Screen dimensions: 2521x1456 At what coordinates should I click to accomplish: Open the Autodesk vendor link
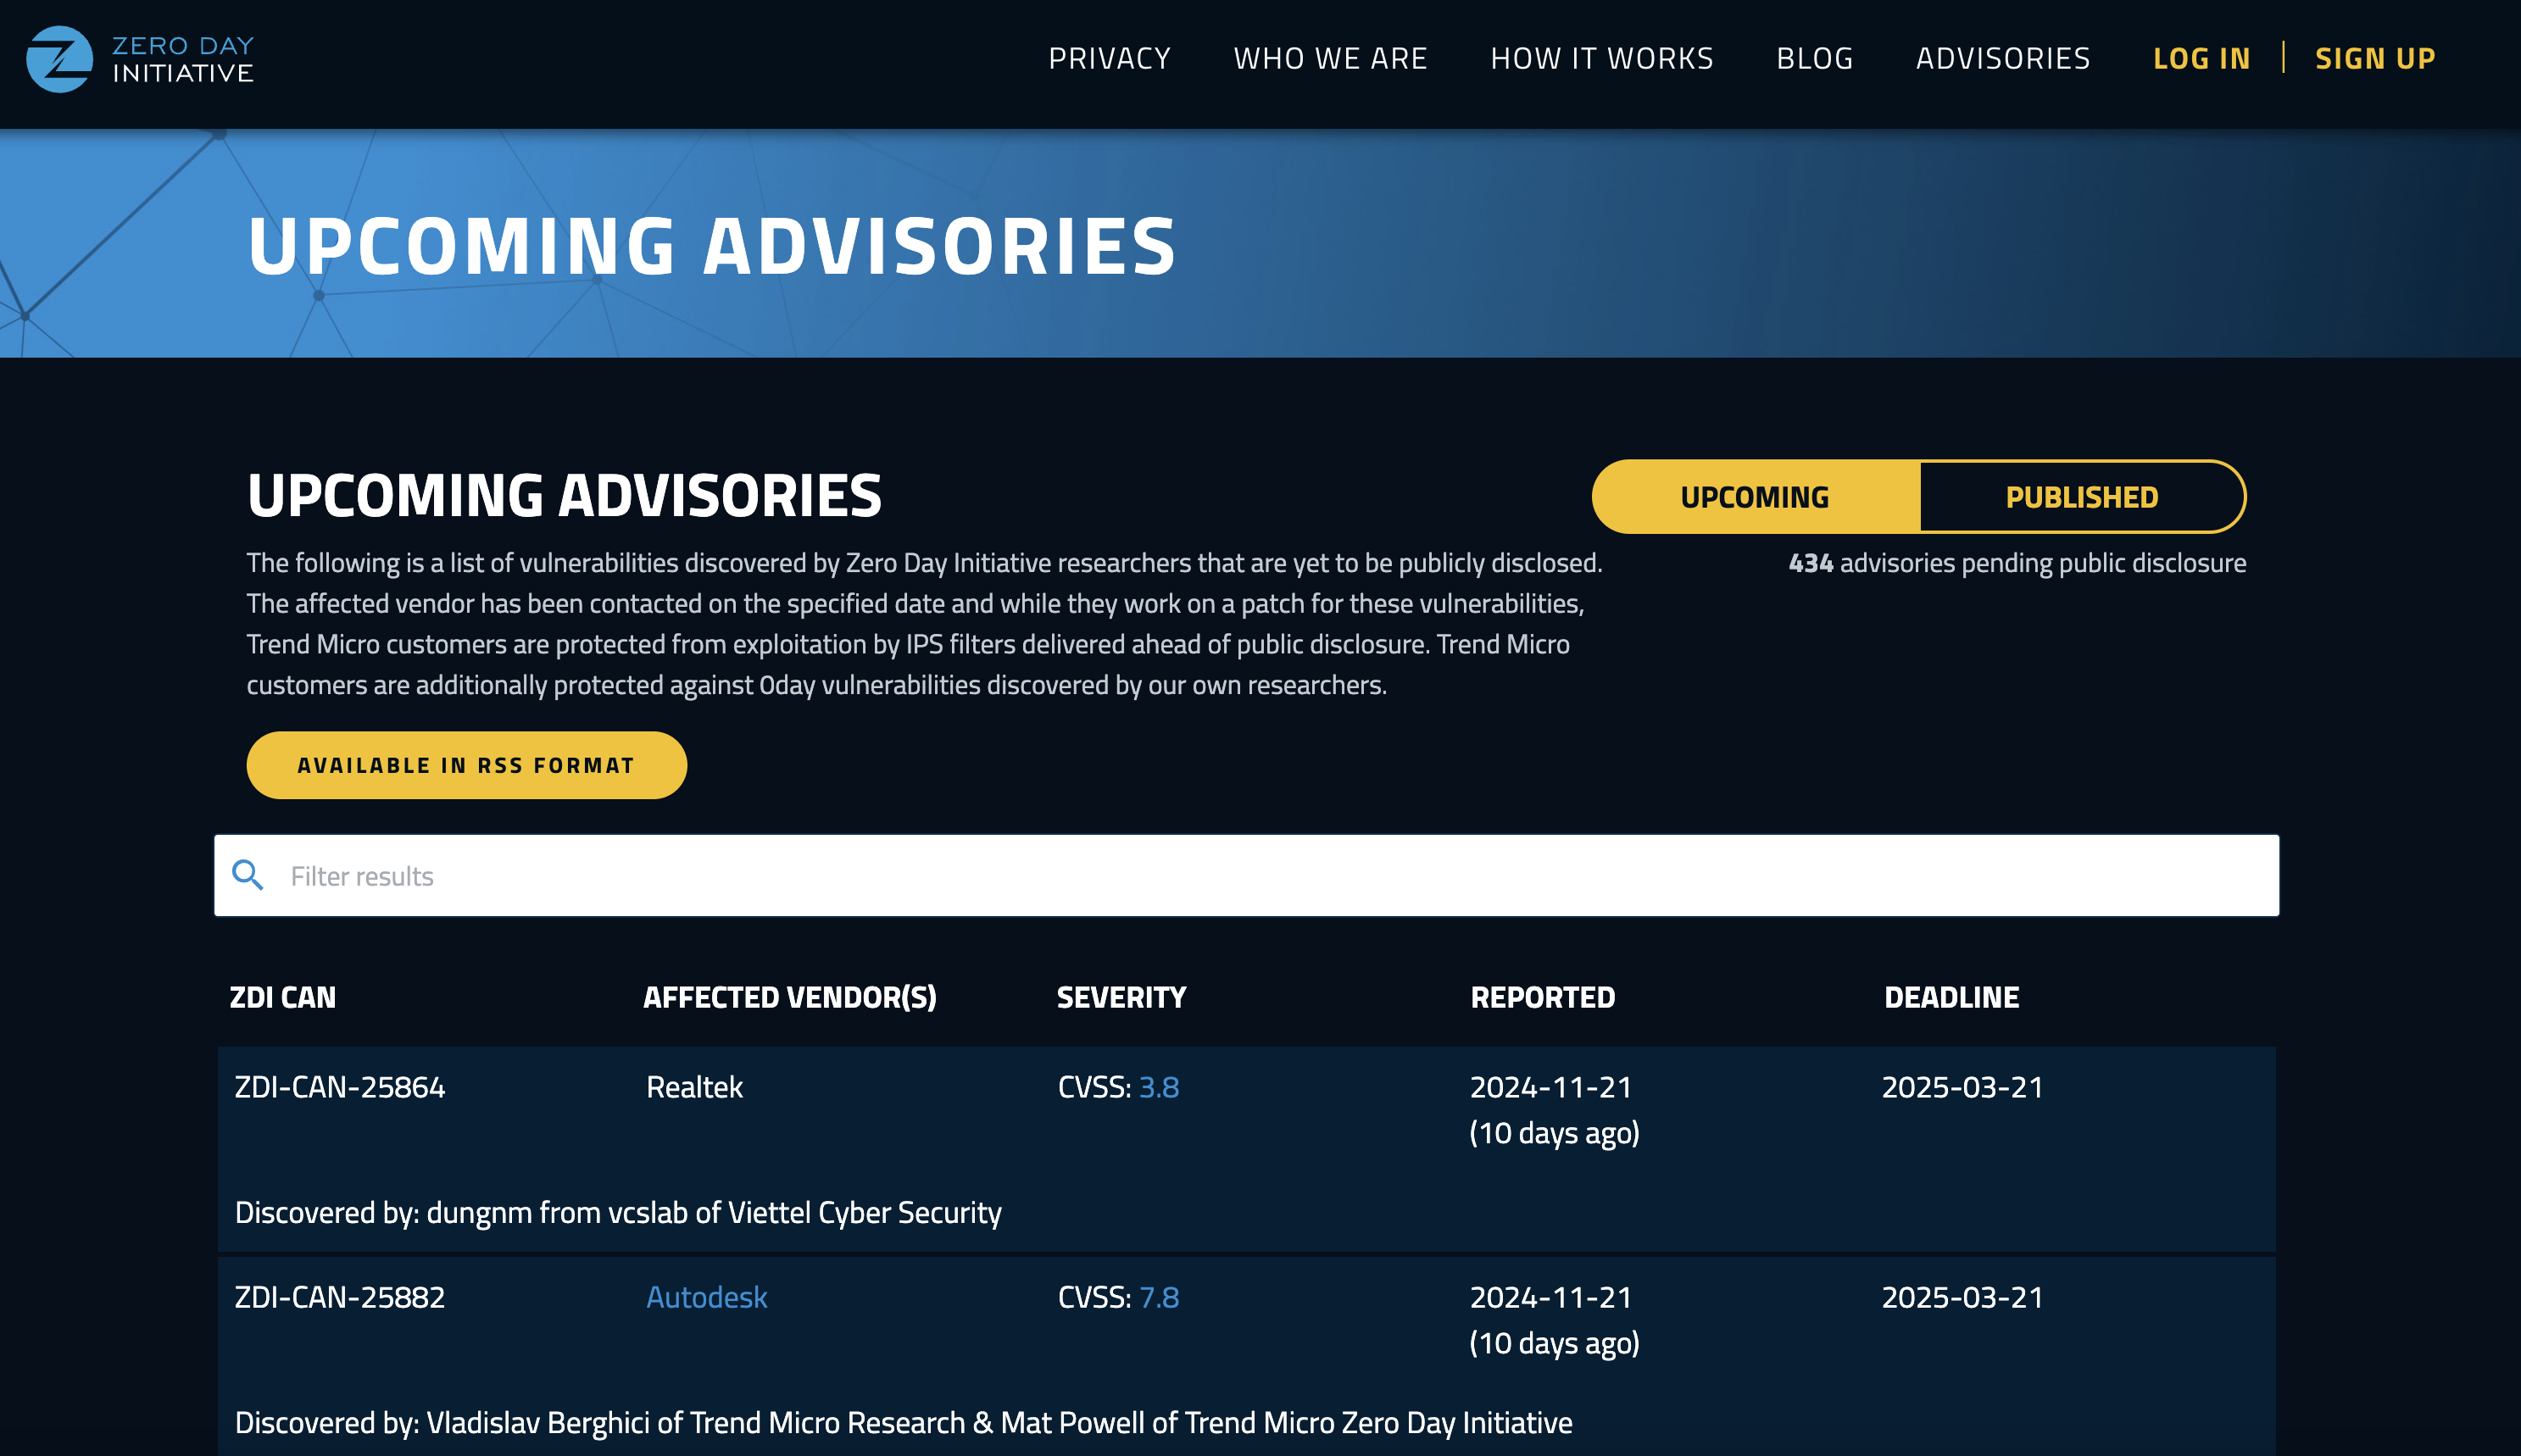coord(707,1297)
